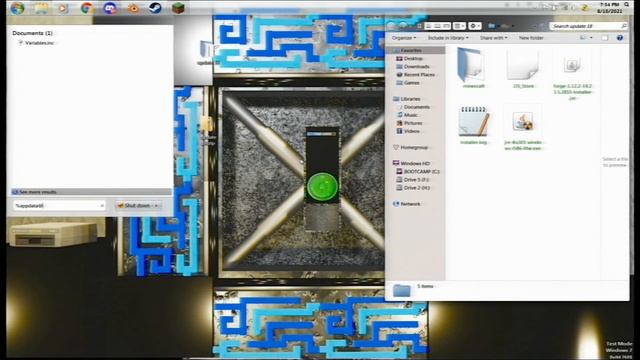Open File Explorer from the taskbar
The image size is (640, 360).
click(x=41, y=8)
